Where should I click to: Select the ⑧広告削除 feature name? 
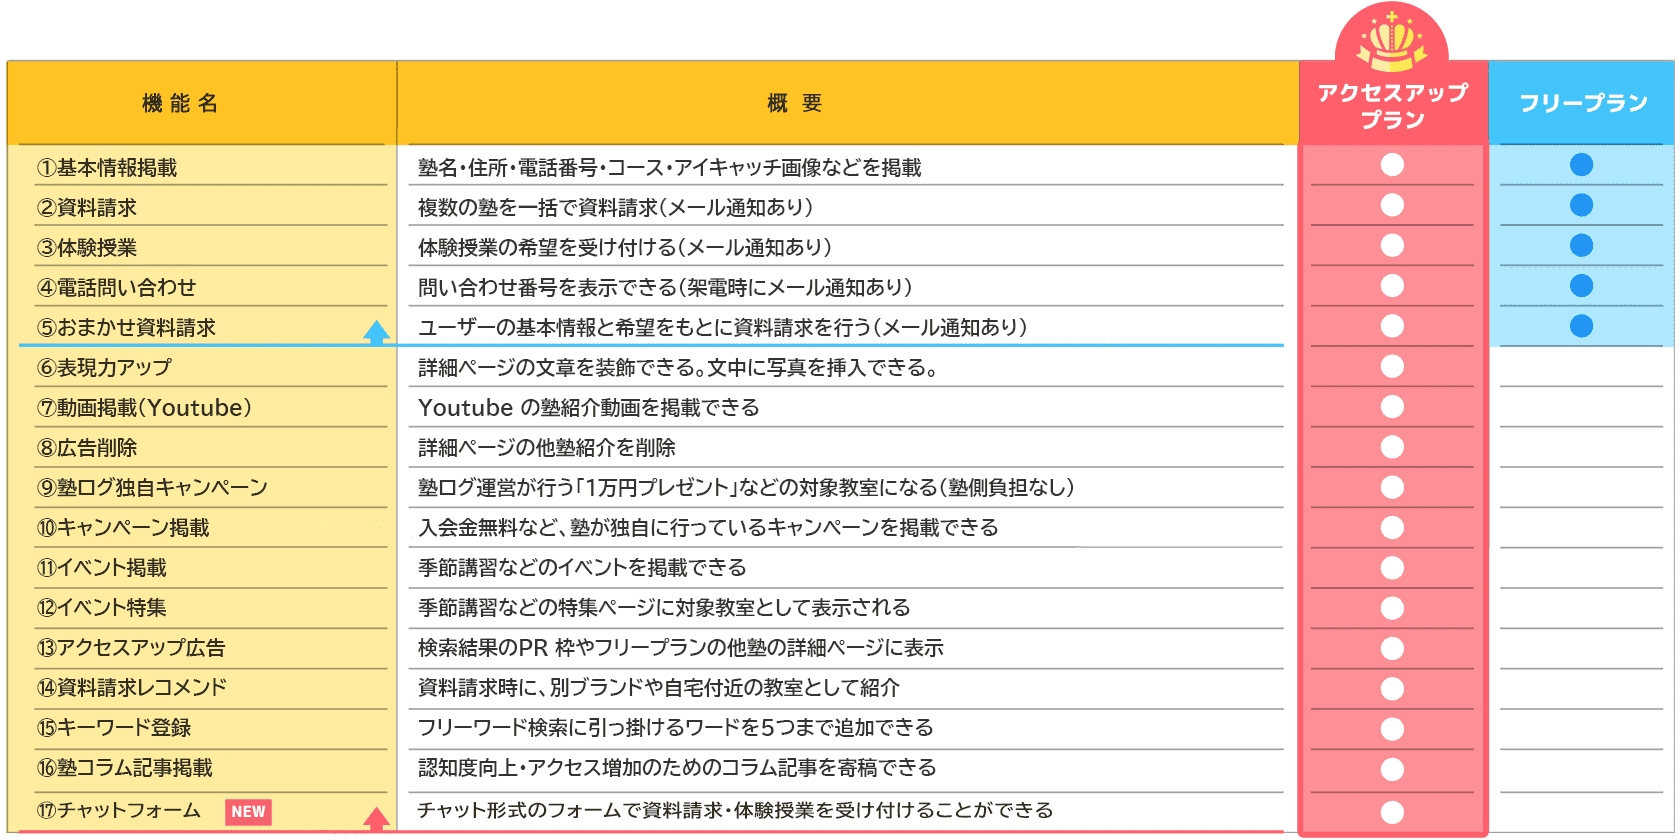[x=87, y=448]
